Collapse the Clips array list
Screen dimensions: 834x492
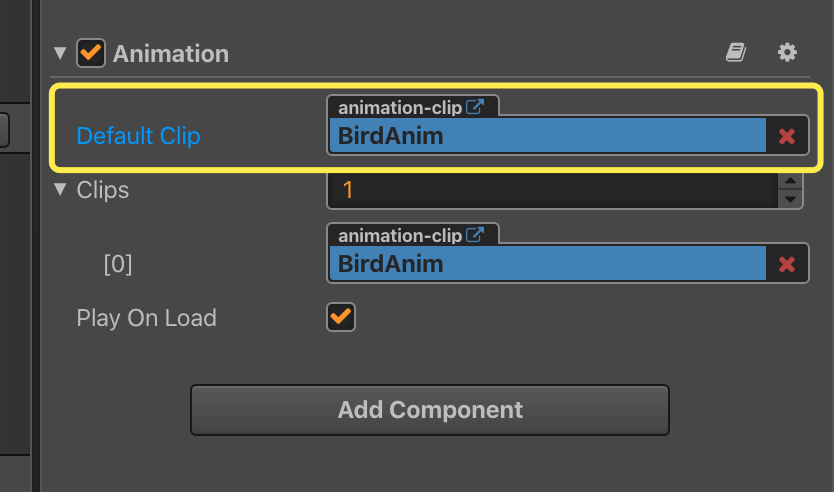60,189
